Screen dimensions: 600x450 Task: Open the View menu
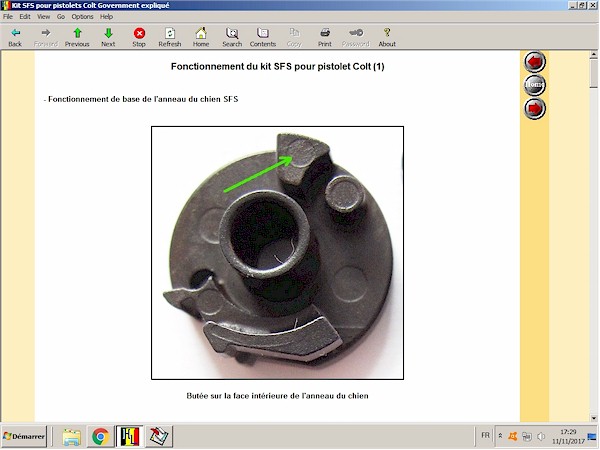(43, 16)
